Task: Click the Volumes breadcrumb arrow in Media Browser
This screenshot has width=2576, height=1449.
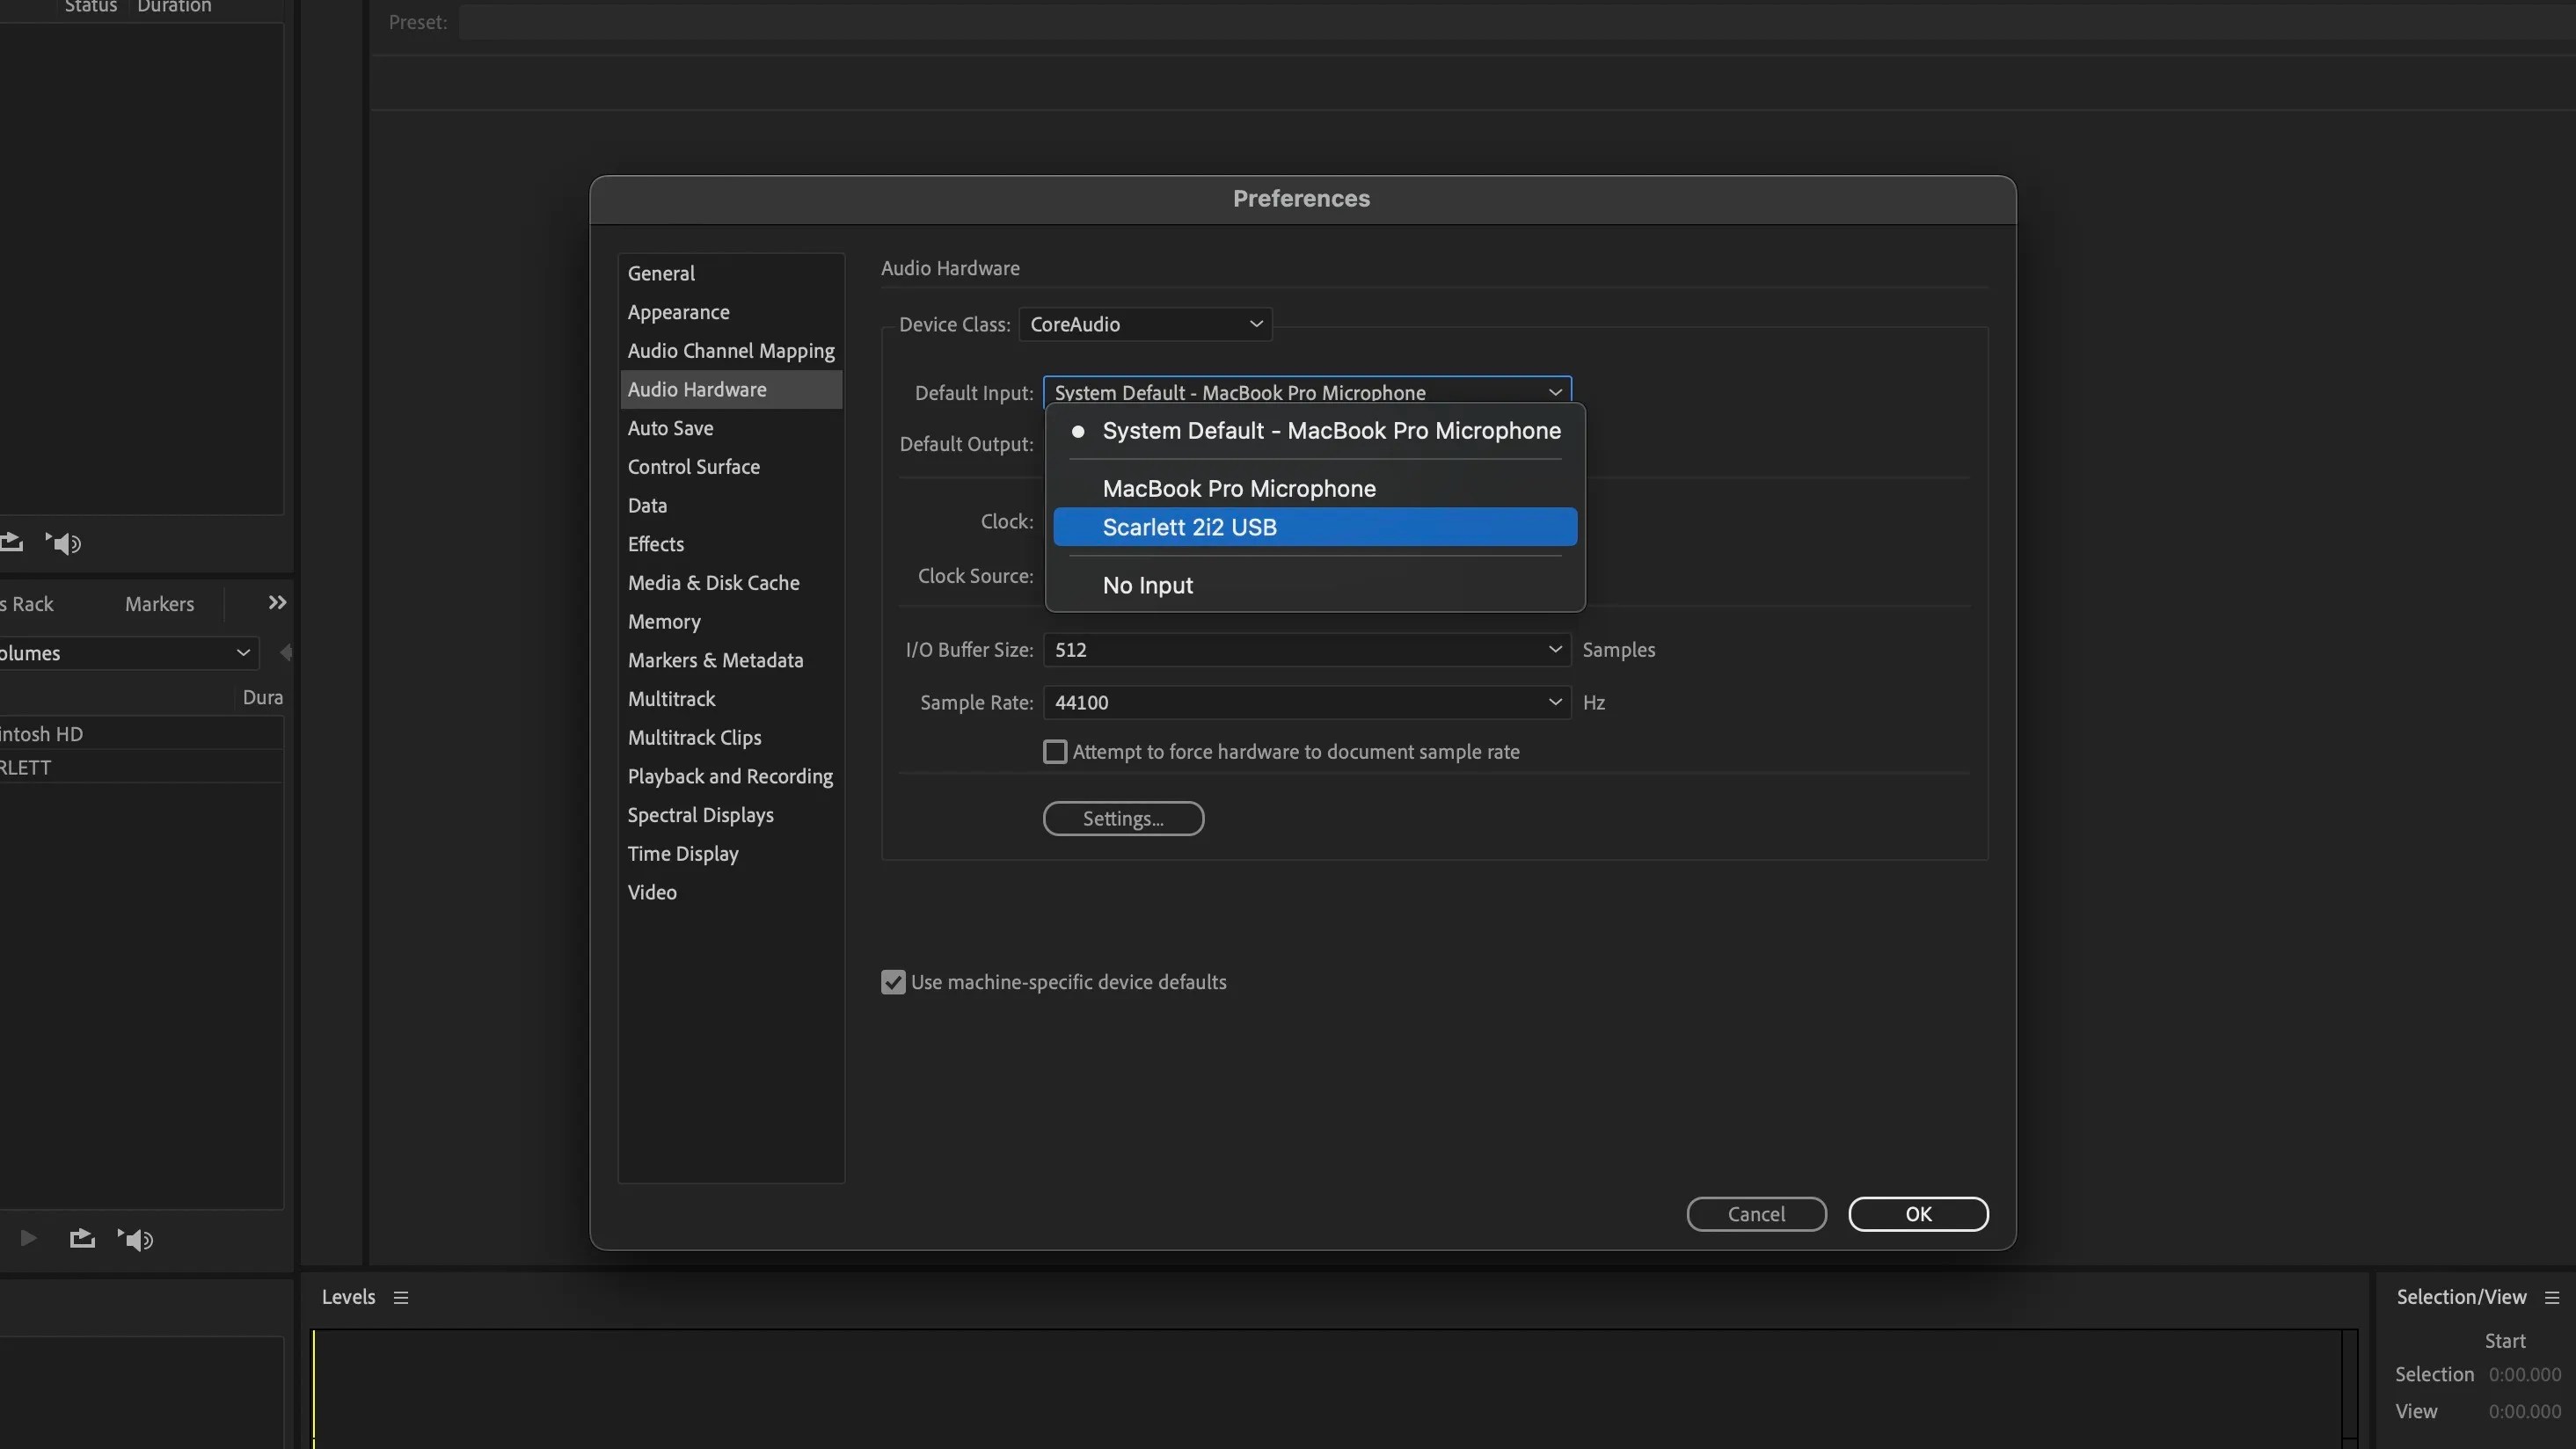Action: pyautogui.click(x=243, y=652)
